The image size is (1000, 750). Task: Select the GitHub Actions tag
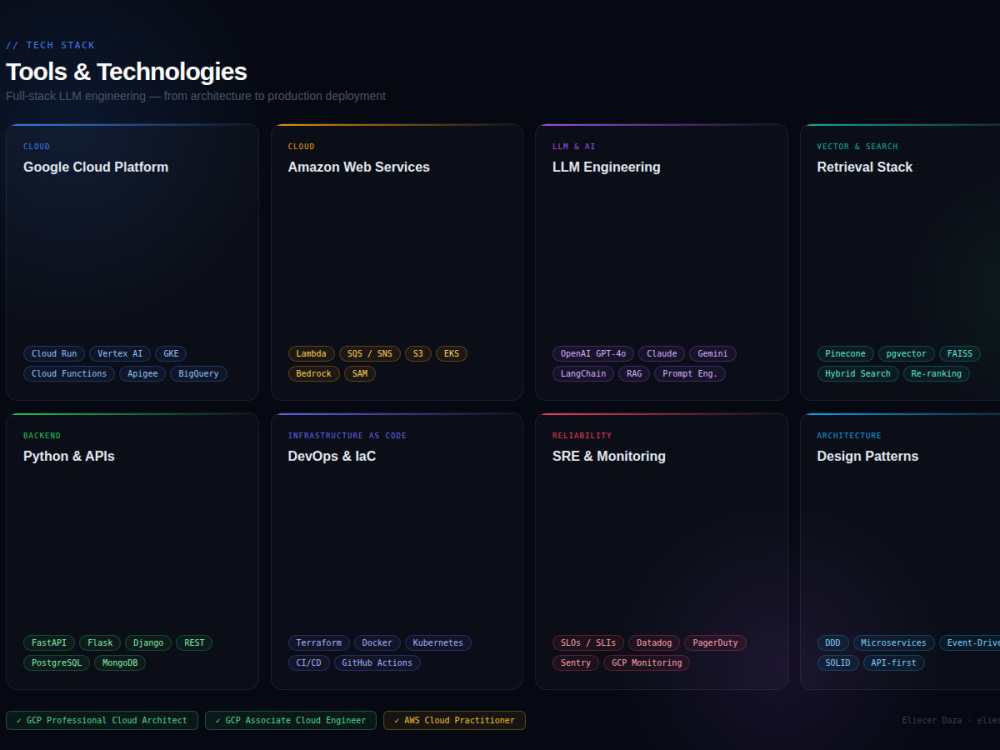click(x=377, y=663)
